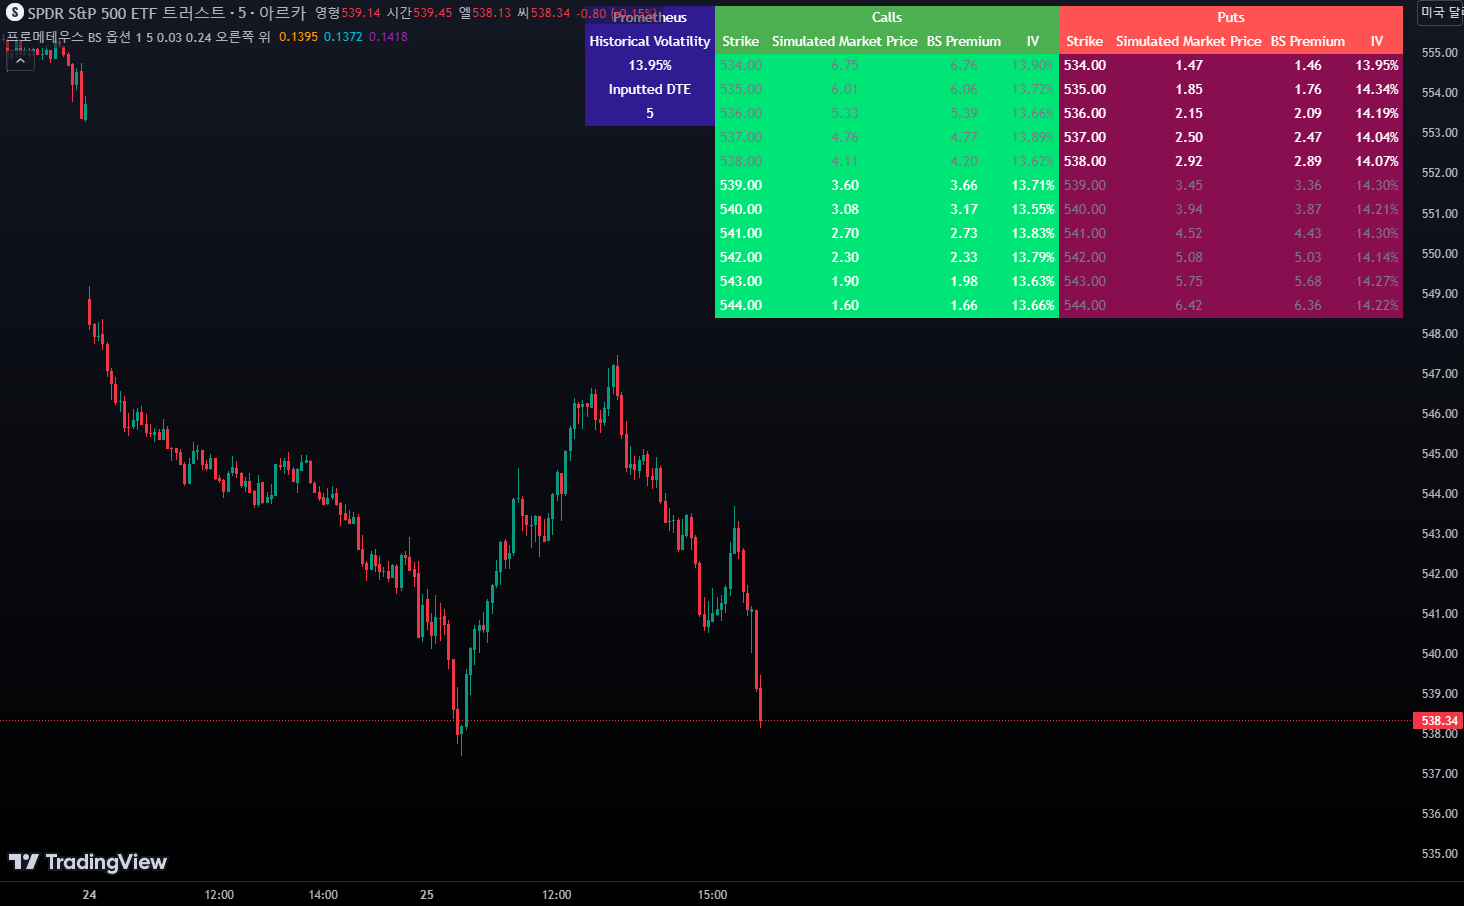Click the Puts strike 534.00 cell
Screen dimensions: 1464x906
pyautogui.click(x=1085, y=65)
